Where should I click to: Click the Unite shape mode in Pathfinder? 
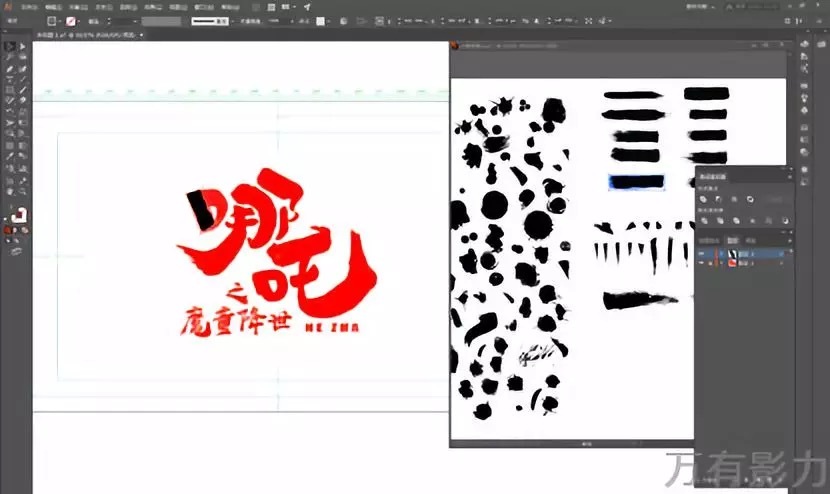click(x=704, y=199)
